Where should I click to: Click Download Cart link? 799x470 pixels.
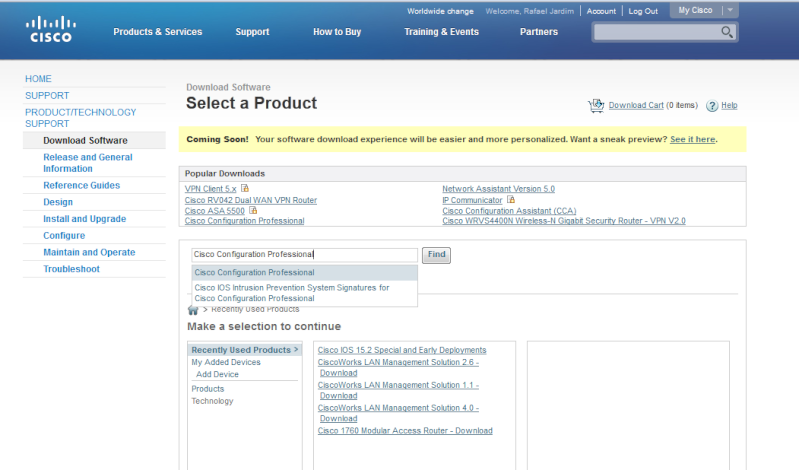[636, 105]
